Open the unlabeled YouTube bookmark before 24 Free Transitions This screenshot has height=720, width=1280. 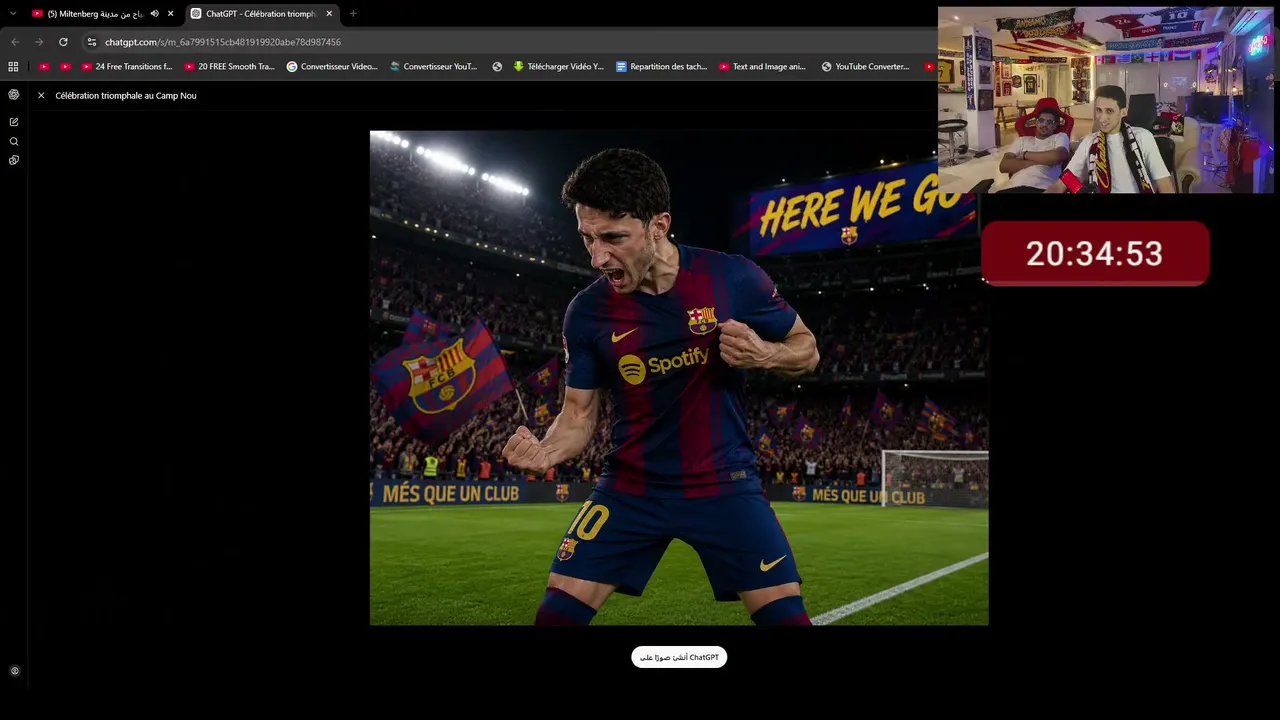pos(65,67)
